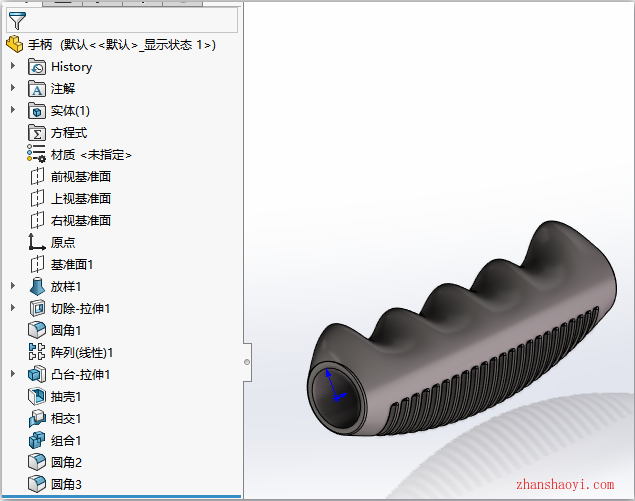Click the 基准面1 plane icon

pos(37,264)
